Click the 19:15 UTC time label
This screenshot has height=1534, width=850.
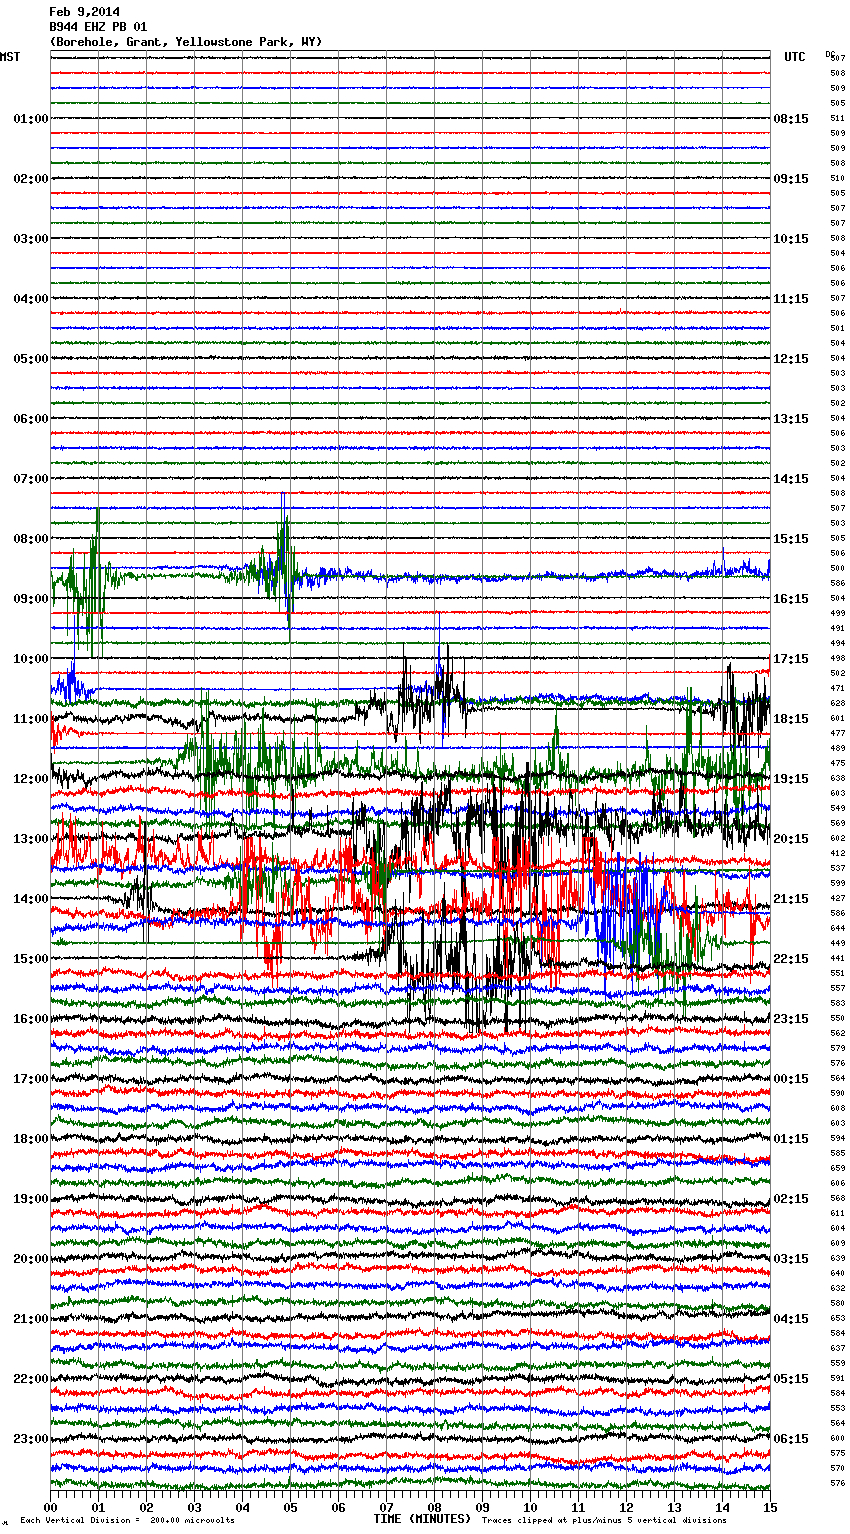tap(791, 779)
